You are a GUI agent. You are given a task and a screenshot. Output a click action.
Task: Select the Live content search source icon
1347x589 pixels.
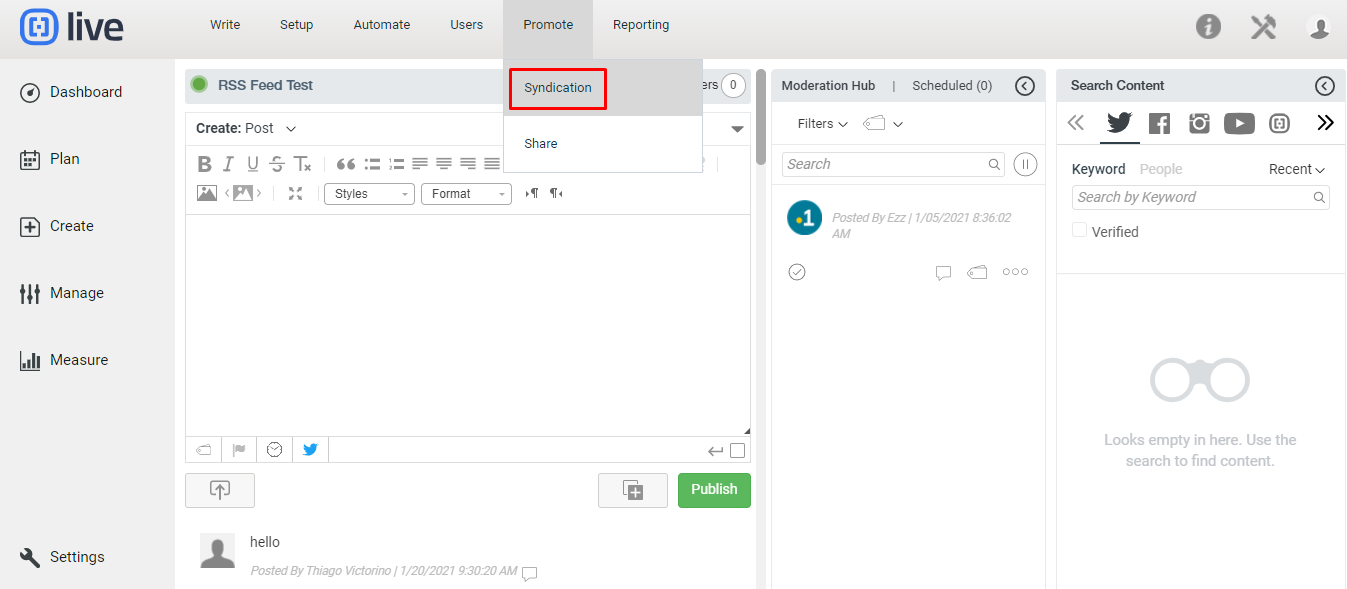[x=1279, y=123]
